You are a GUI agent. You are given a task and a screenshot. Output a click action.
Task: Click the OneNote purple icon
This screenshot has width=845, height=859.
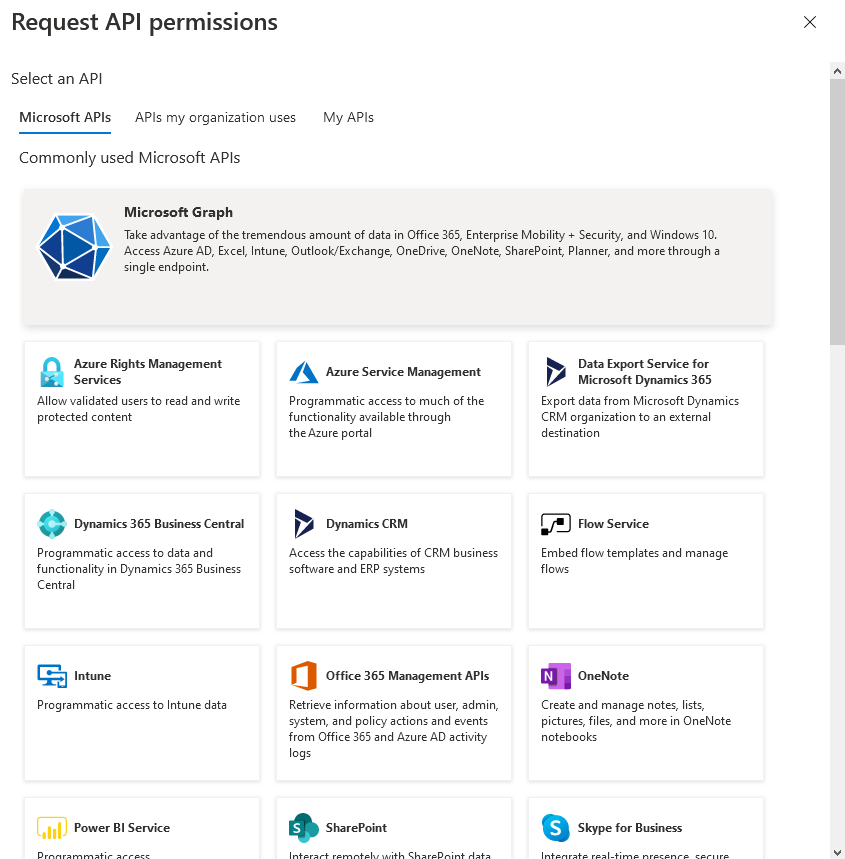(x=556, y=676)
